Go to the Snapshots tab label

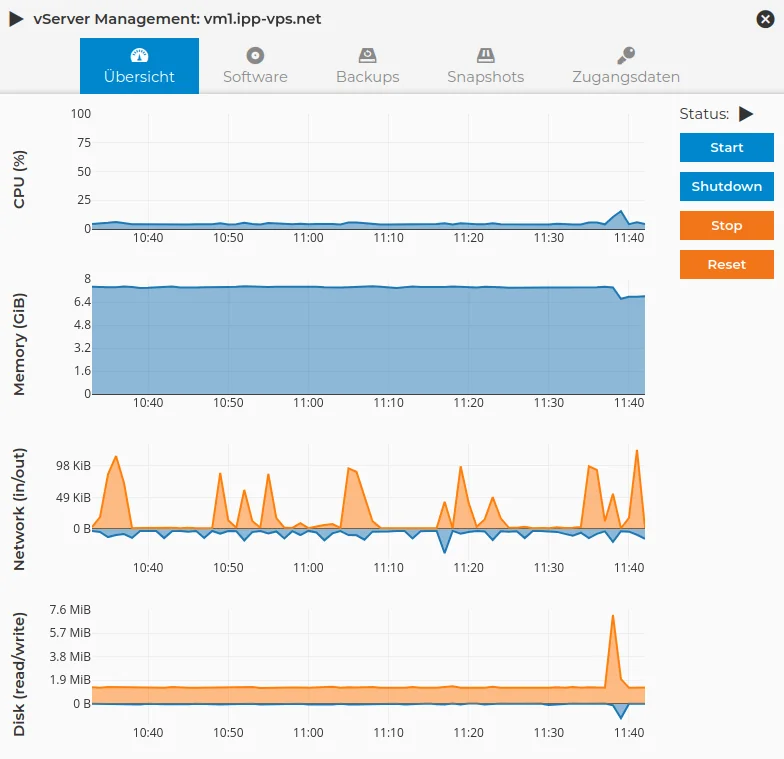(485, 77)
